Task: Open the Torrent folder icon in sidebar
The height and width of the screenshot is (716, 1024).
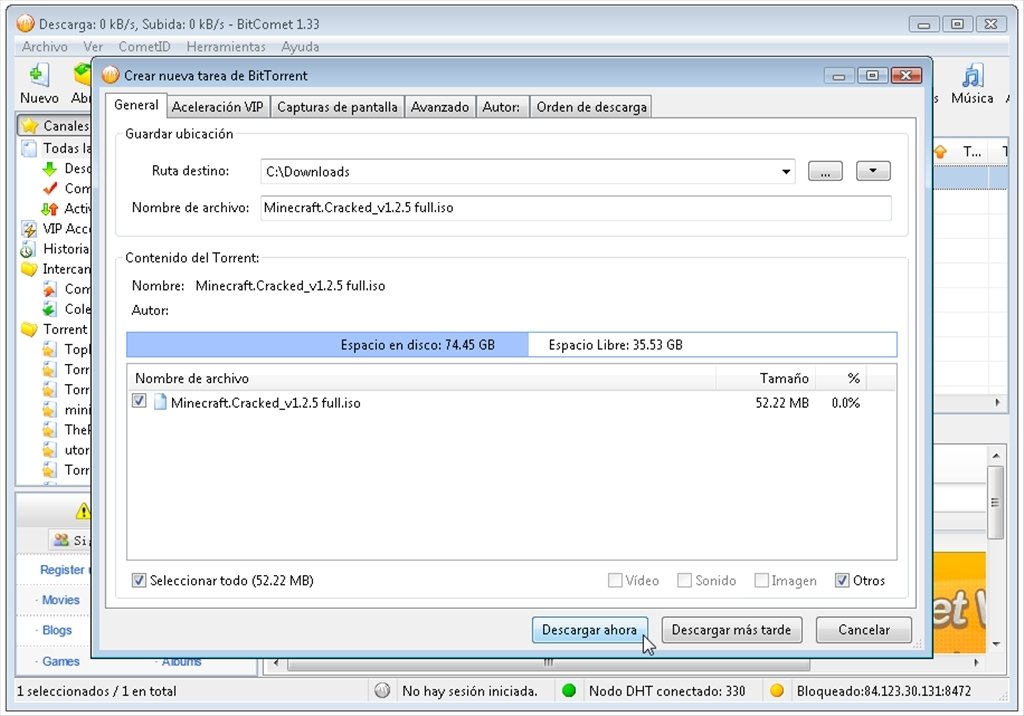Action: (29, 329)
